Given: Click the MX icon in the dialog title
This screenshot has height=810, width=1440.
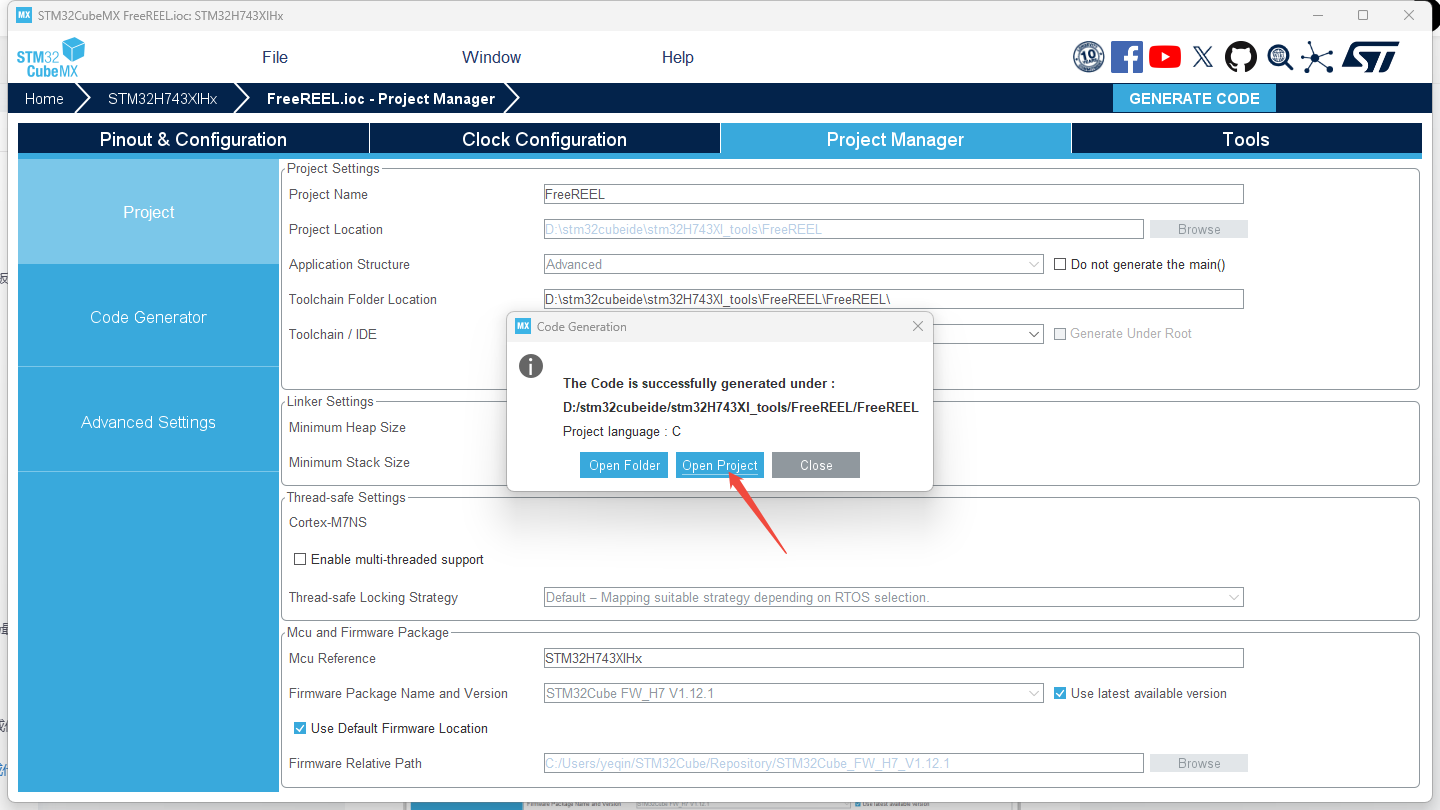Looking at the screenshot, I should tap(523, 326).
